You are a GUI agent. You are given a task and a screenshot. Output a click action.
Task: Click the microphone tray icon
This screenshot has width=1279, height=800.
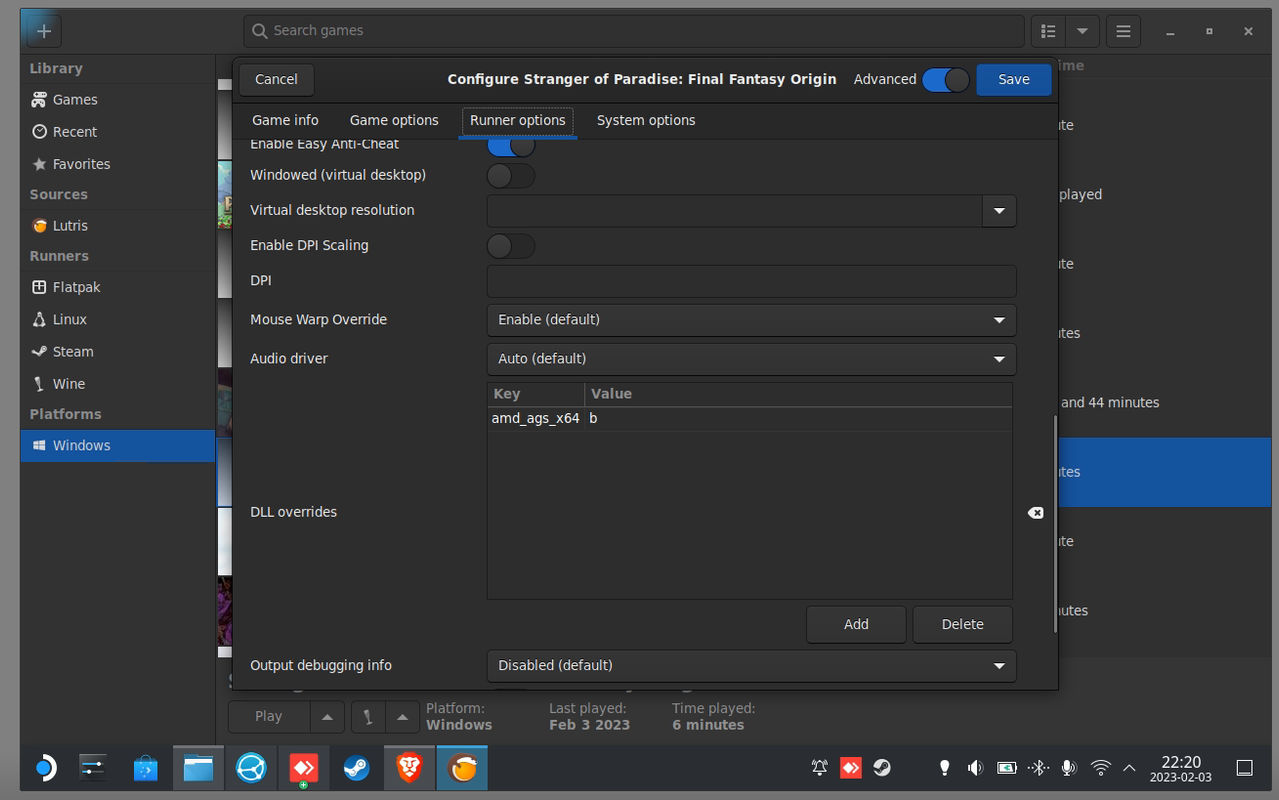1069,768
